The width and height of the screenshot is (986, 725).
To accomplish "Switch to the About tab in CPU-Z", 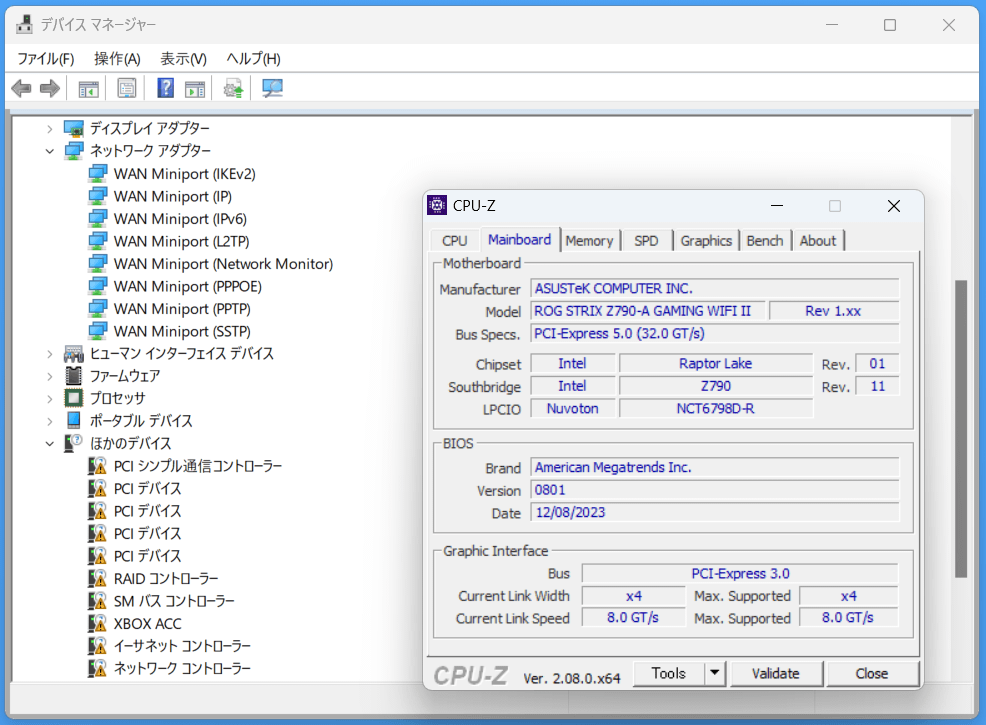I will (x=818, y=241).
